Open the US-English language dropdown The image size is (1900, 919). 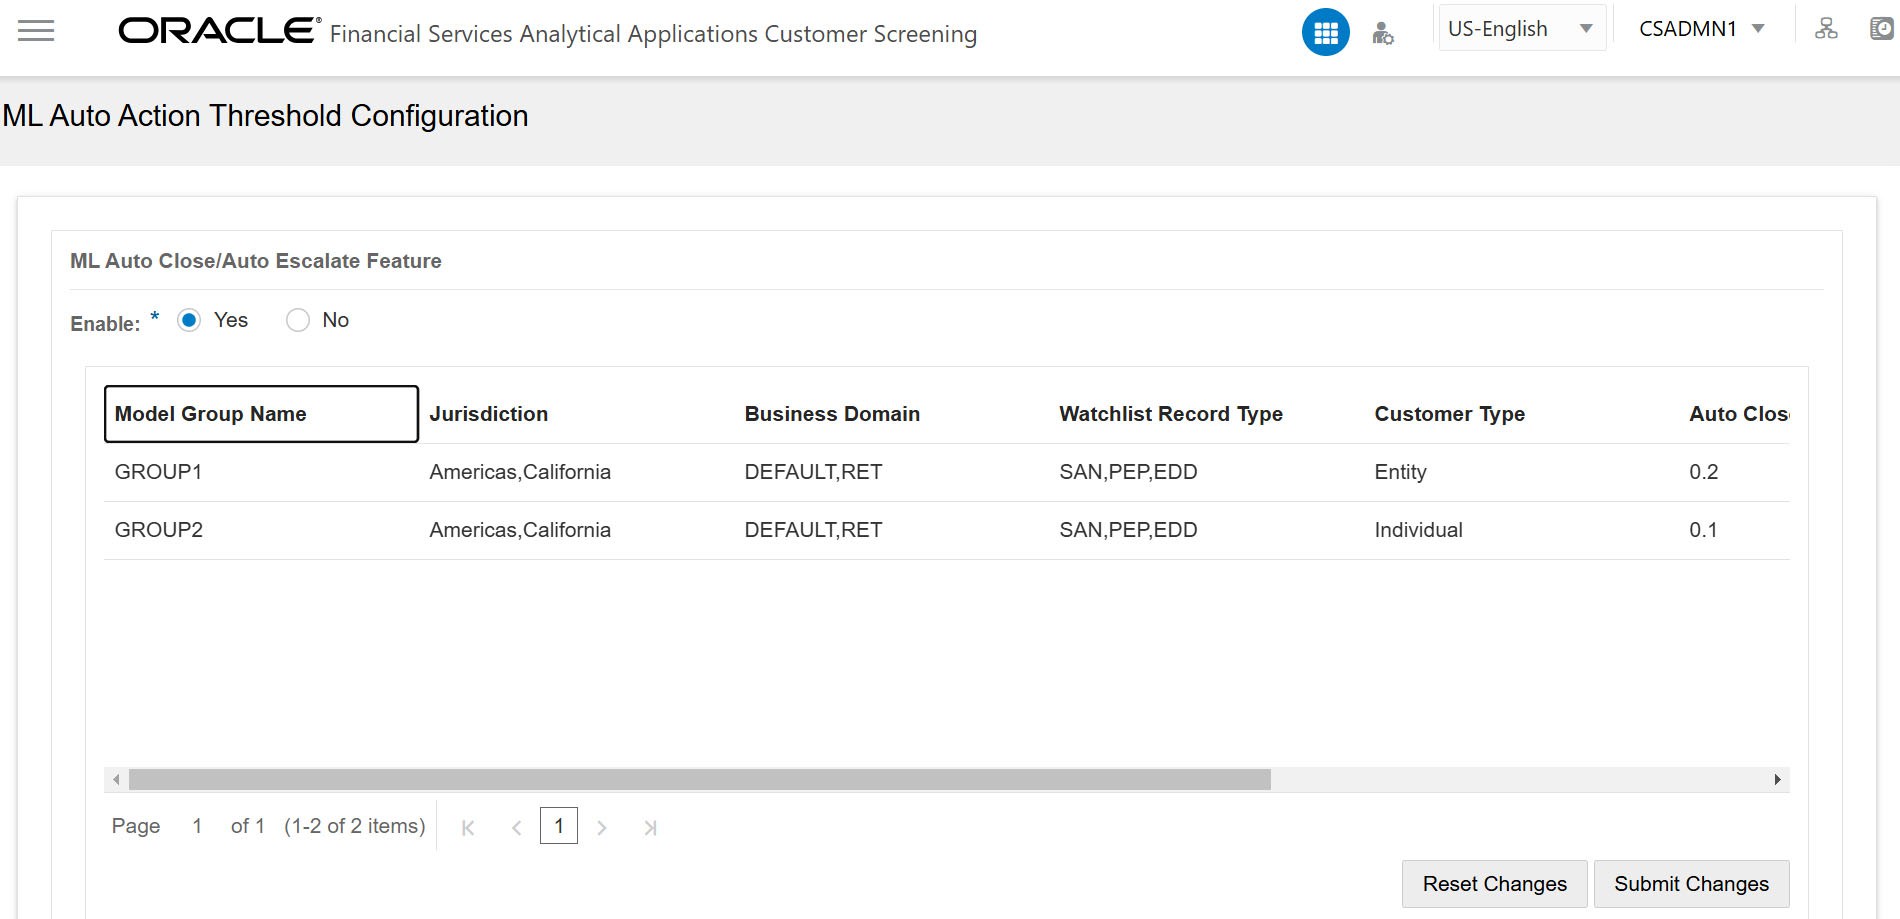1520,27
